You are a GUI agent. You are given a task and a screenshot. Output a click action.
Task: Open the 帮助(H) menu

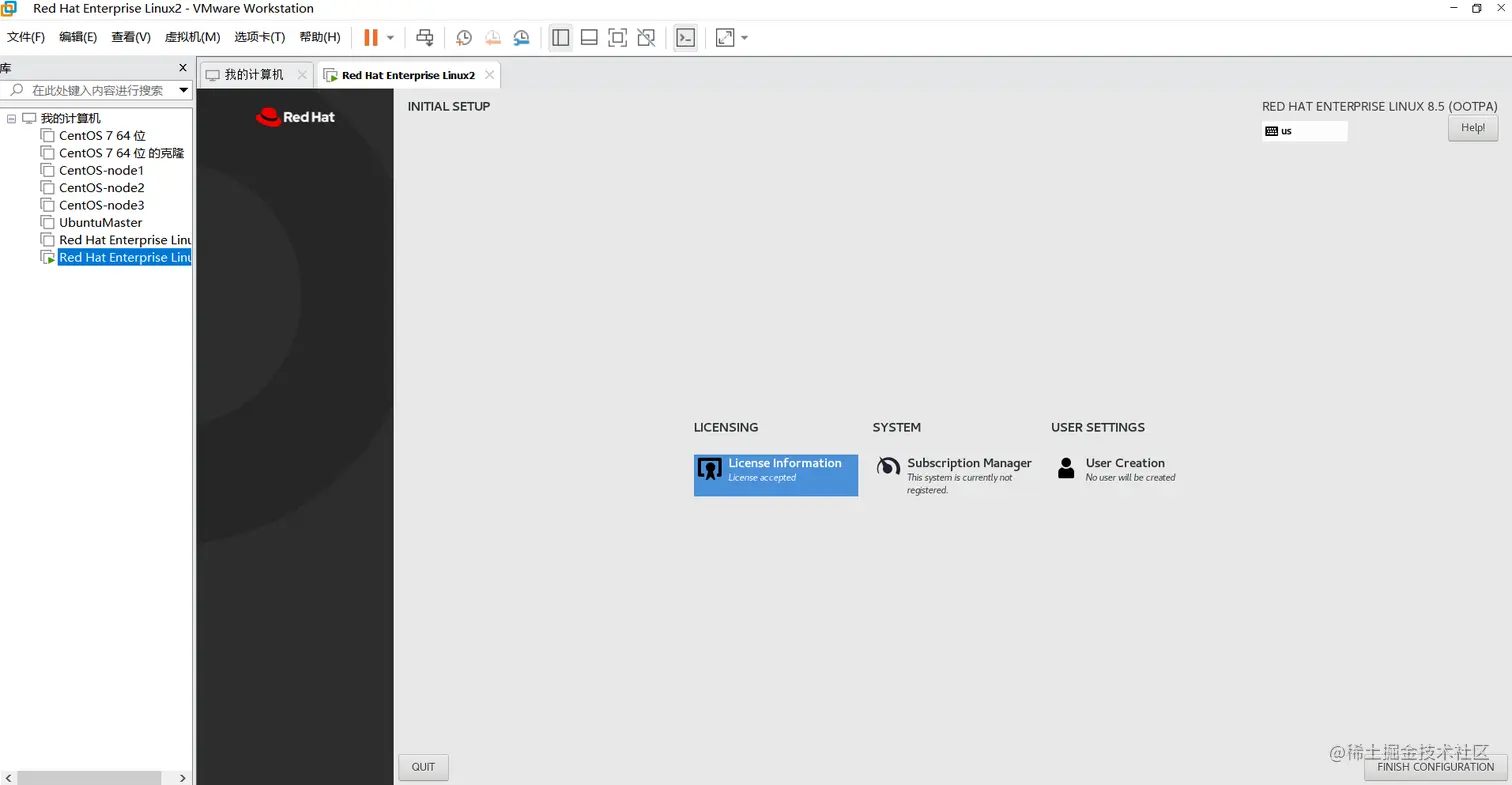tap(320, 37)
